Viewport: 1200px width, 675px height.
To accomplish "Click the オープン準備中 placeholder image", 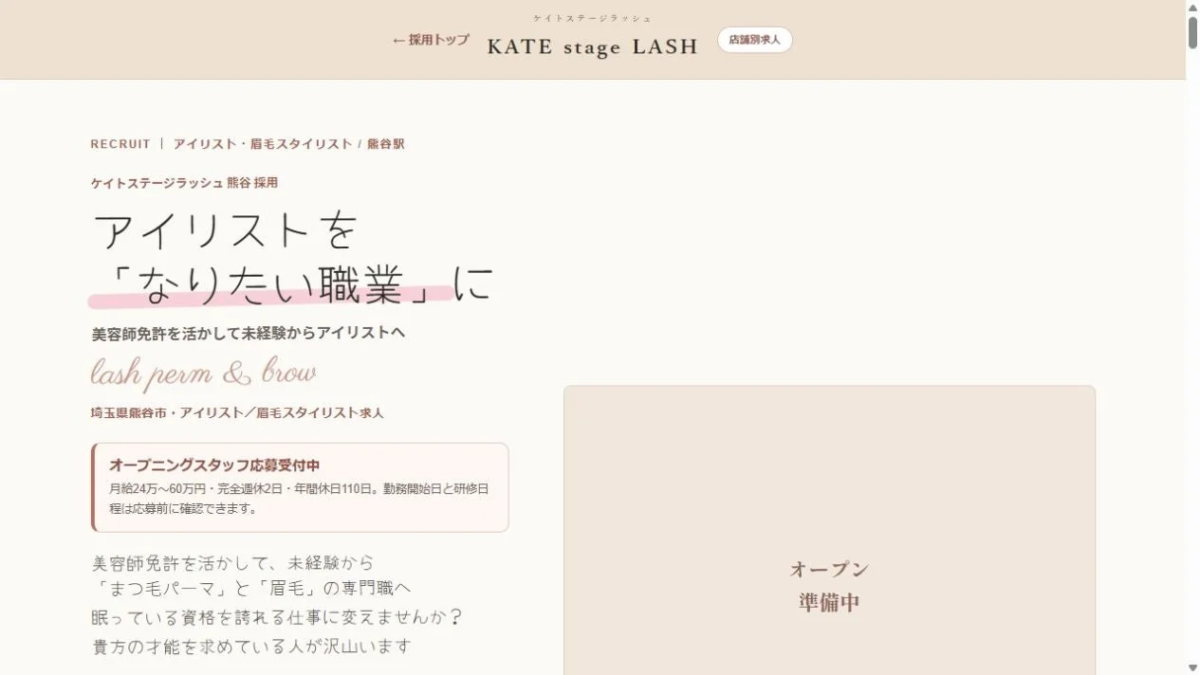I will point(829,531).
